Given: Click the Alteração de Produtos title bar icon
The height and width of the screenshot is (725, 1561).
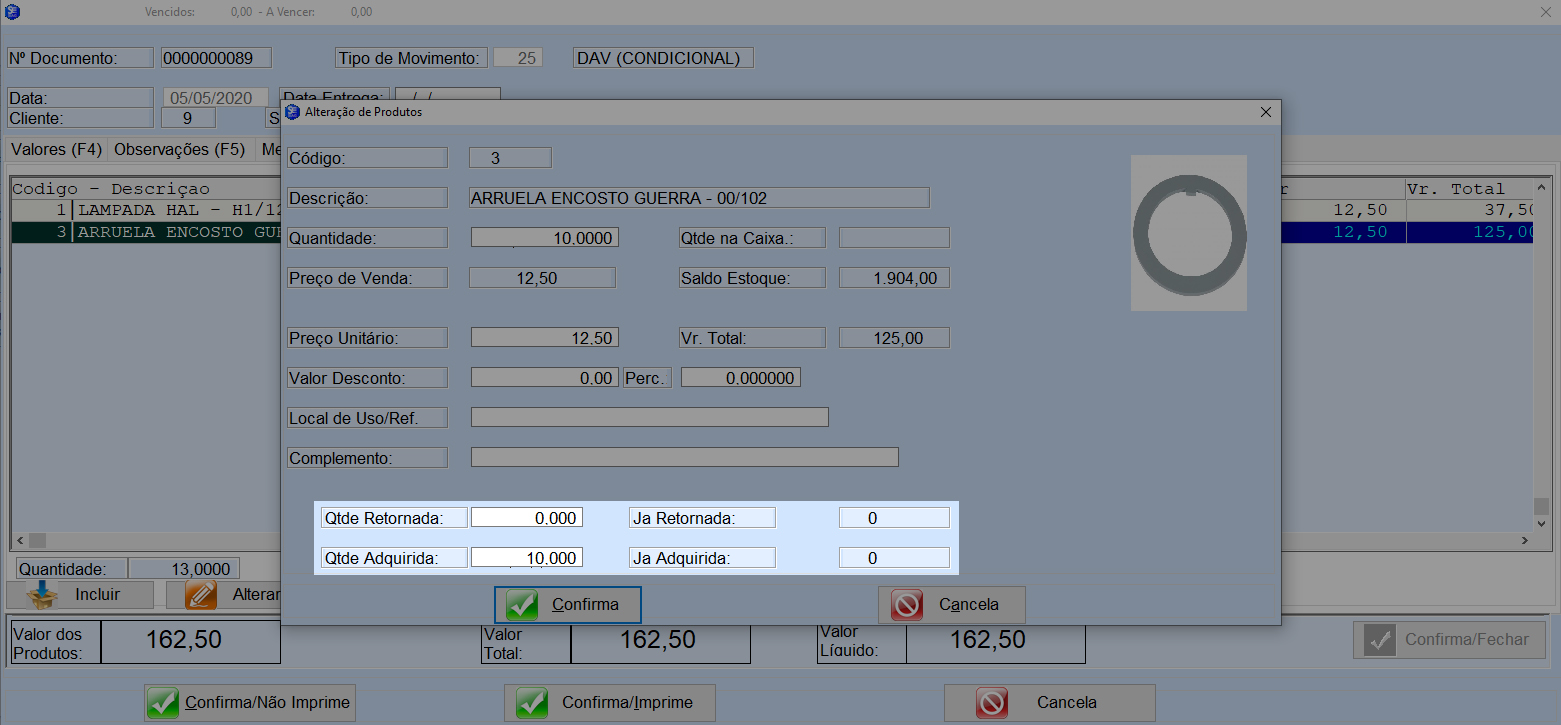Looking at the screenshot, I should pos(293,112).
